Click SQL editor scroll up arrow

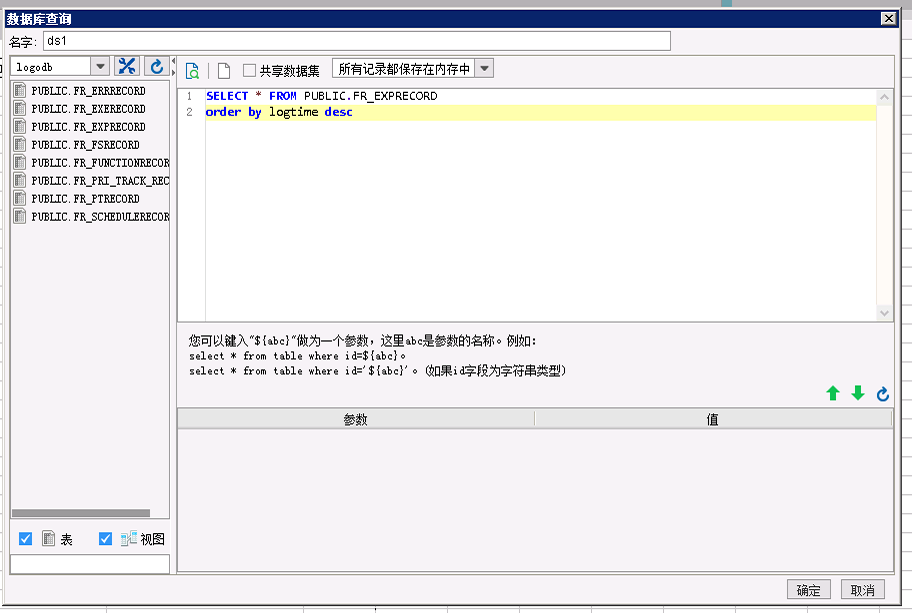click(884, 97)
